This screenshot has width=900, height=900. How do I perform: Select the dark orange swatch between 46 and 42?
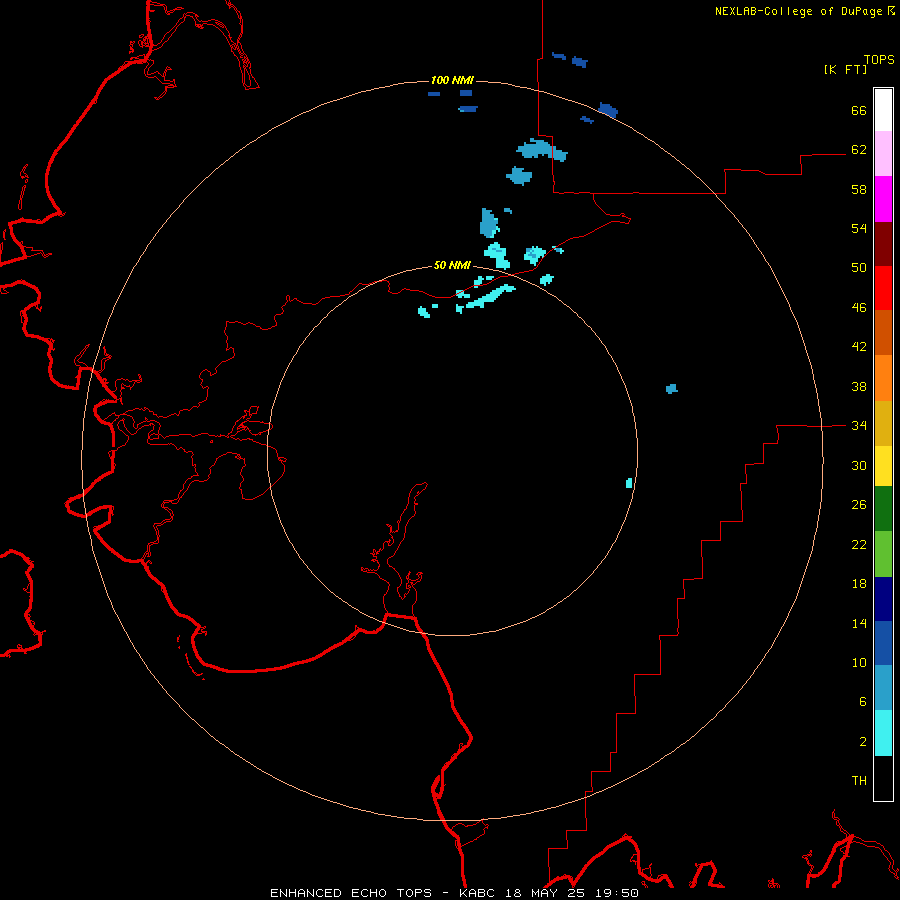(883, 333)
